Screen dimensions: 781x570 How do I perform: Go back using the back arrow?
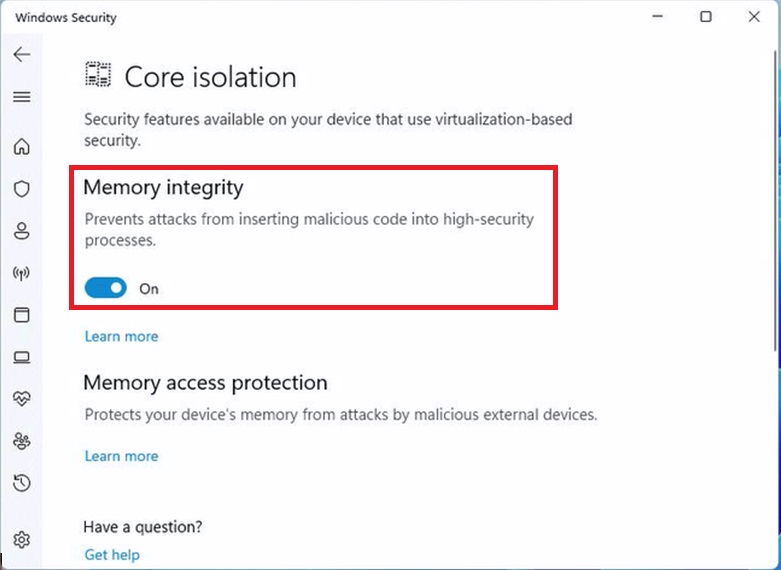pos(21,55)
